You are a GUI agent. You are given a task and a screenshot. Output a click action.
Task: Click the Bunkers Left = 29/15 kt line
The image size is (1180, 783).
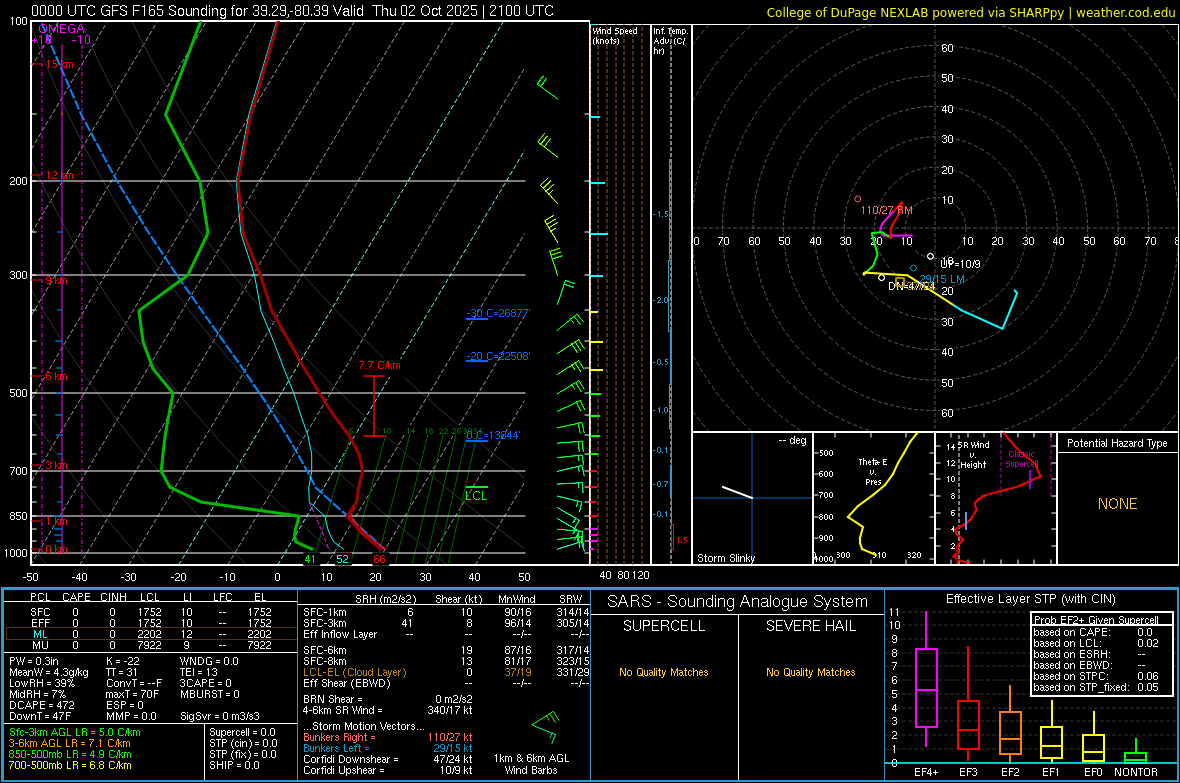click(x=388, y=748)
